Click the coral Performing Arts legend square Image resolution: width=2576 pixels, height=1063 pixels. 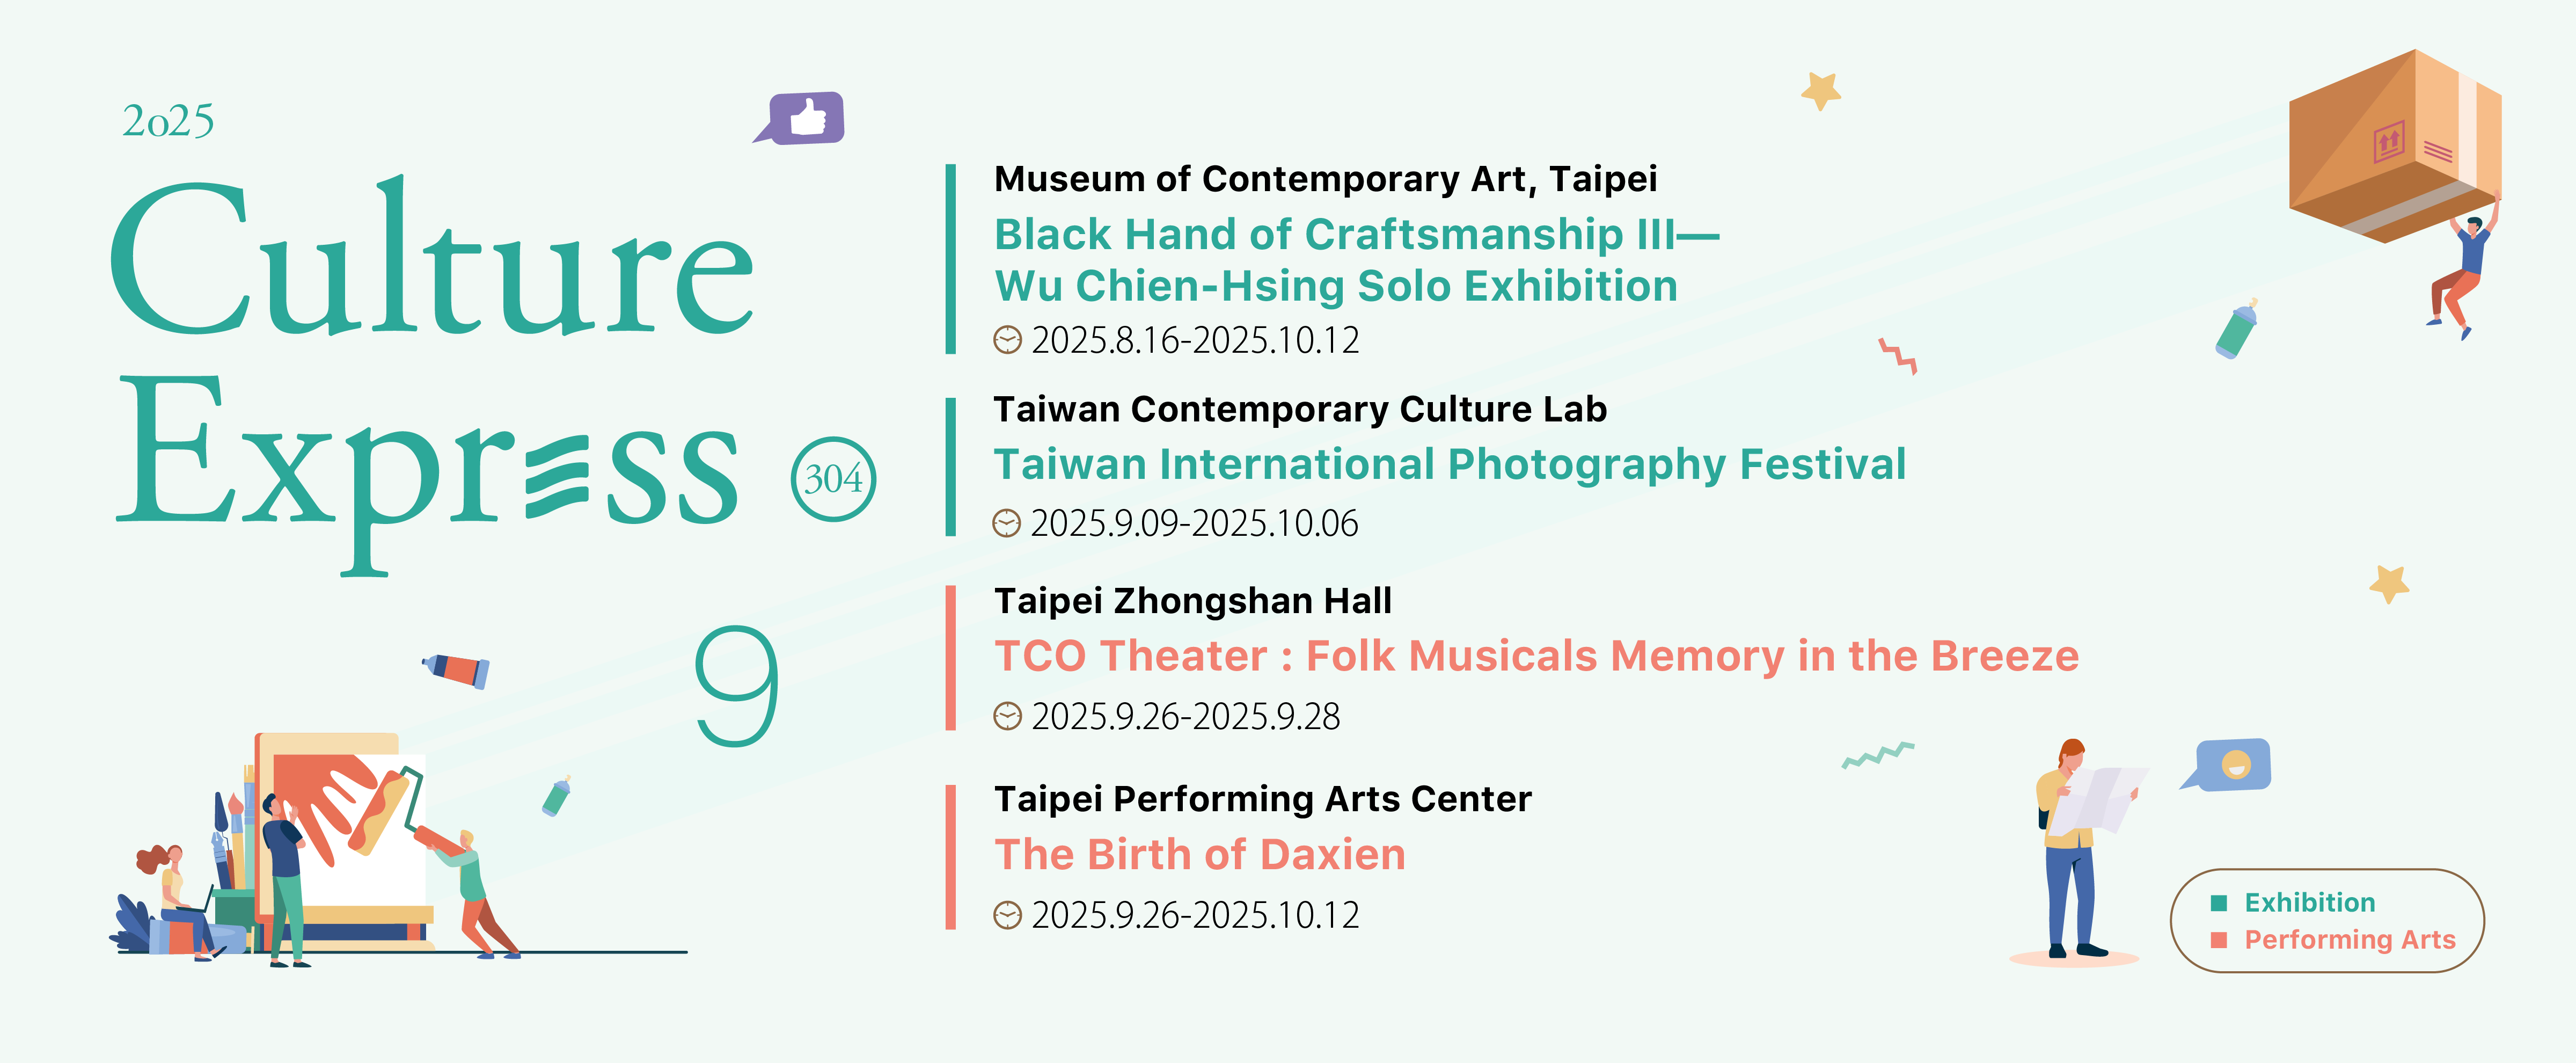[2219, 940]
